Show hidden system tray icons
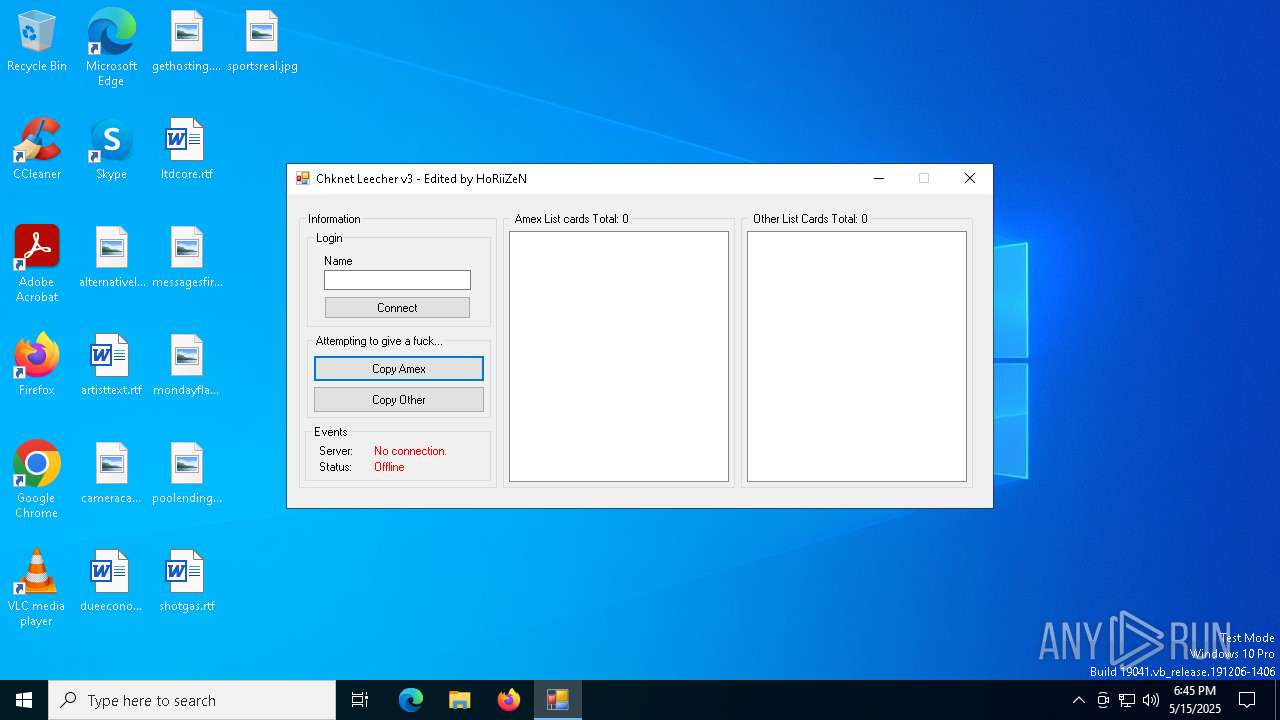The width and height of the screenshot is (1280, 720). pyautogui.click(x=1078, y=700)
